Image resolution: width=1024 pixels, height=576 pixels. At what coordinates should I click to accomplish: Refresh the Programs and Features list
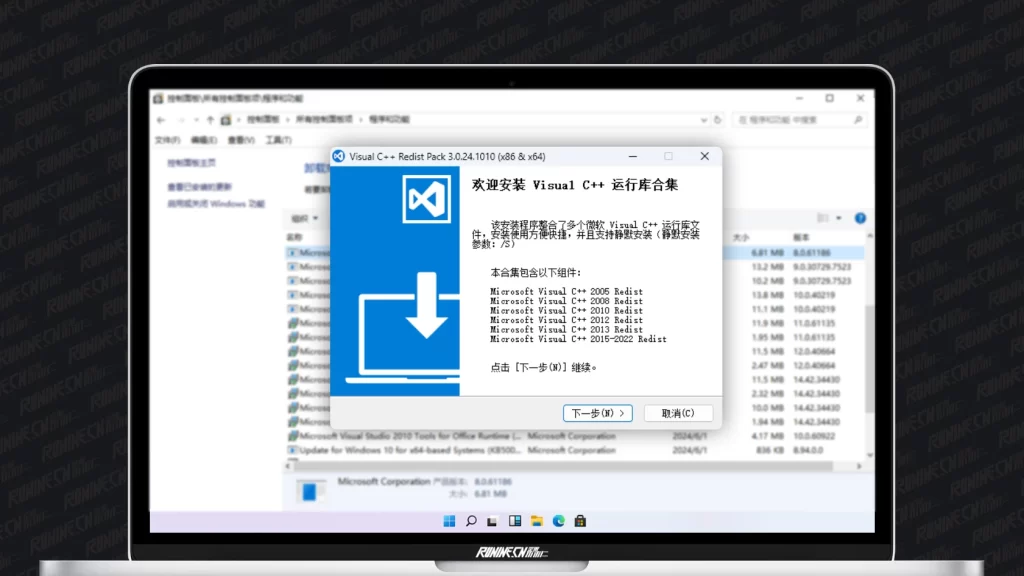point(718,120)
